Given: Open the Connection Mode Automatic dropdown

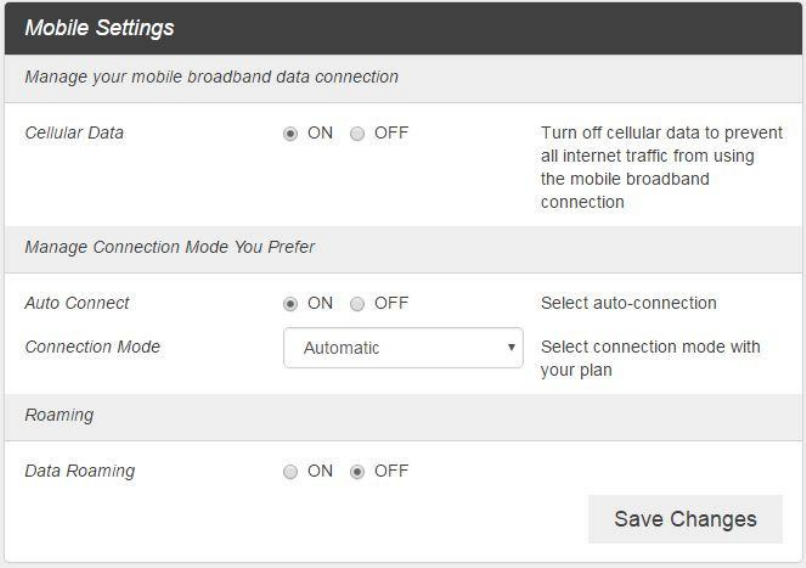Looking at the screenshot, I should click(403, 347).
